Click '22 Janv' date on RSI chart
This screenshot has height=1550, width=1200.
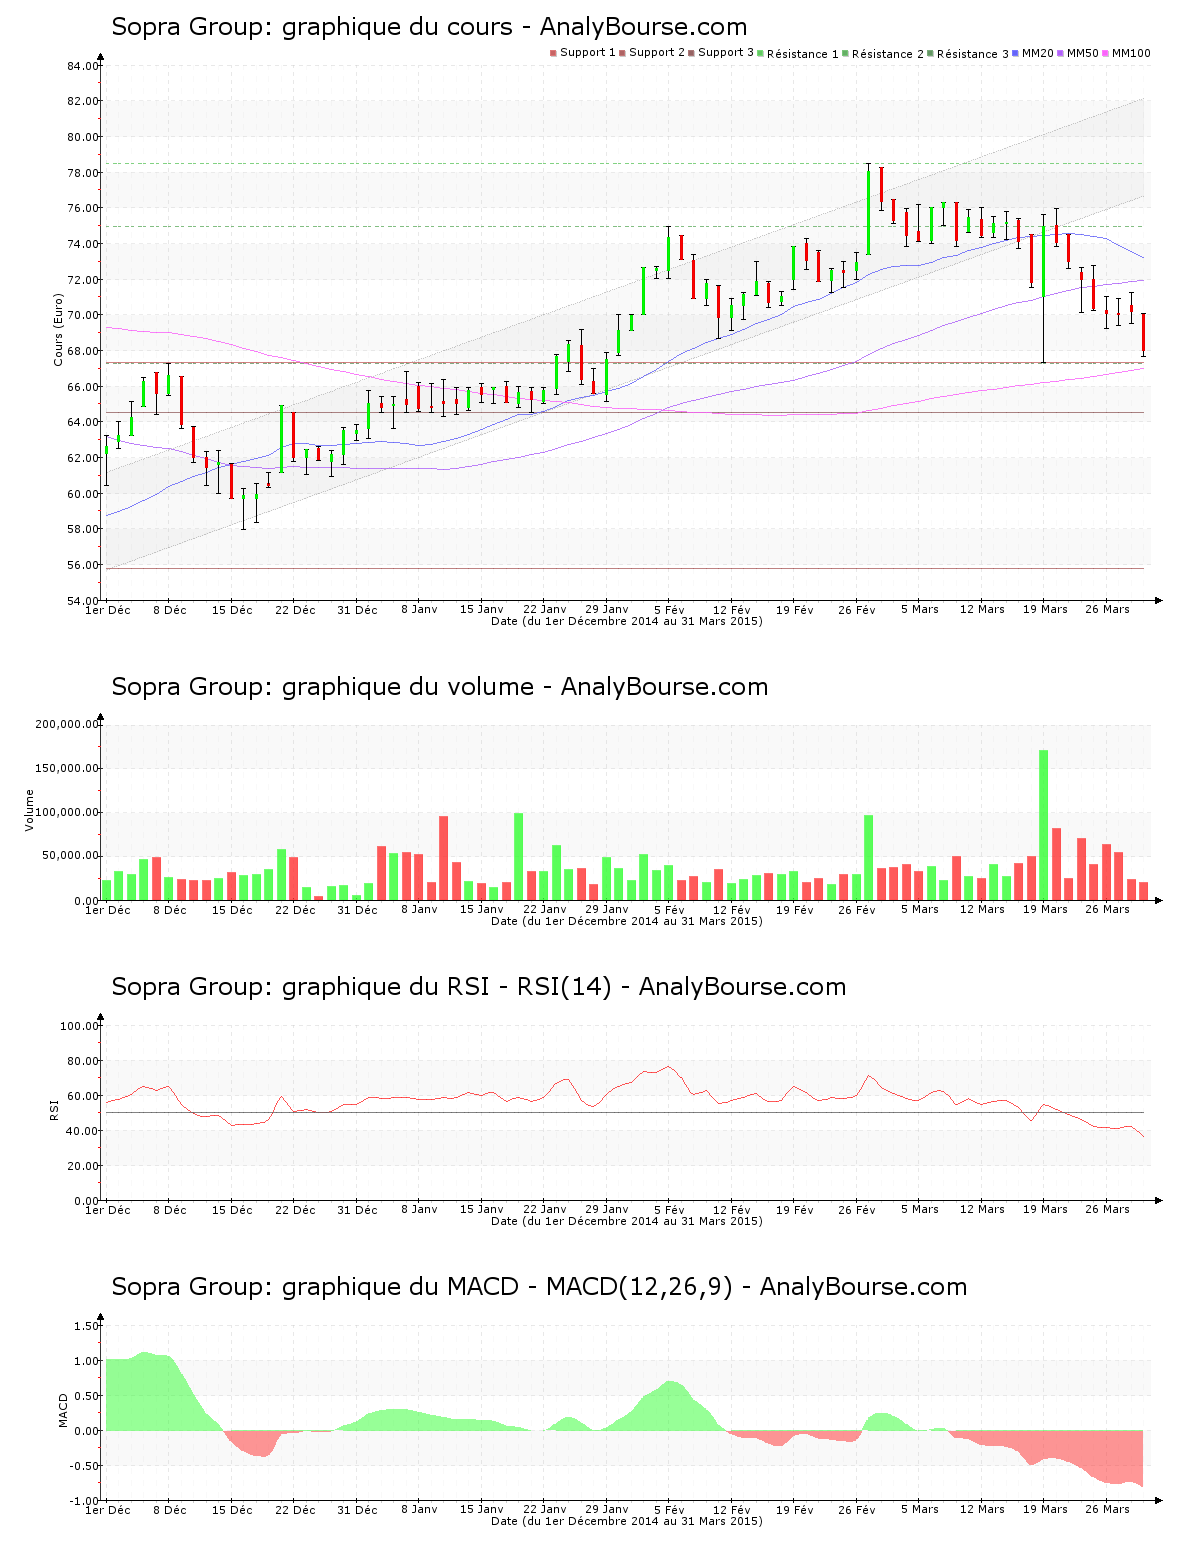(545, 1210)
